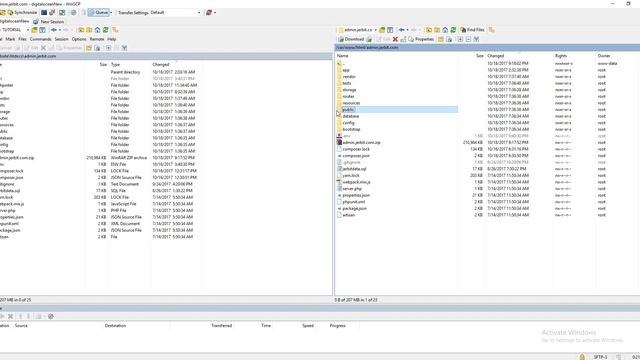Open the terminal console icon in top toolbar

point(44,13)
